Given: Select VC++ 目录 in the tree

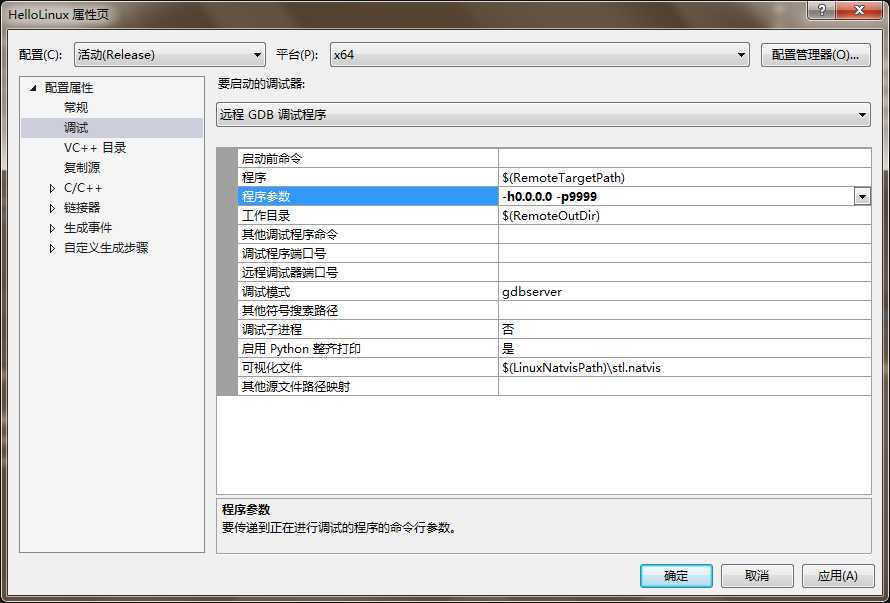Looking at the screenshot, I should (x=95, y=148).
